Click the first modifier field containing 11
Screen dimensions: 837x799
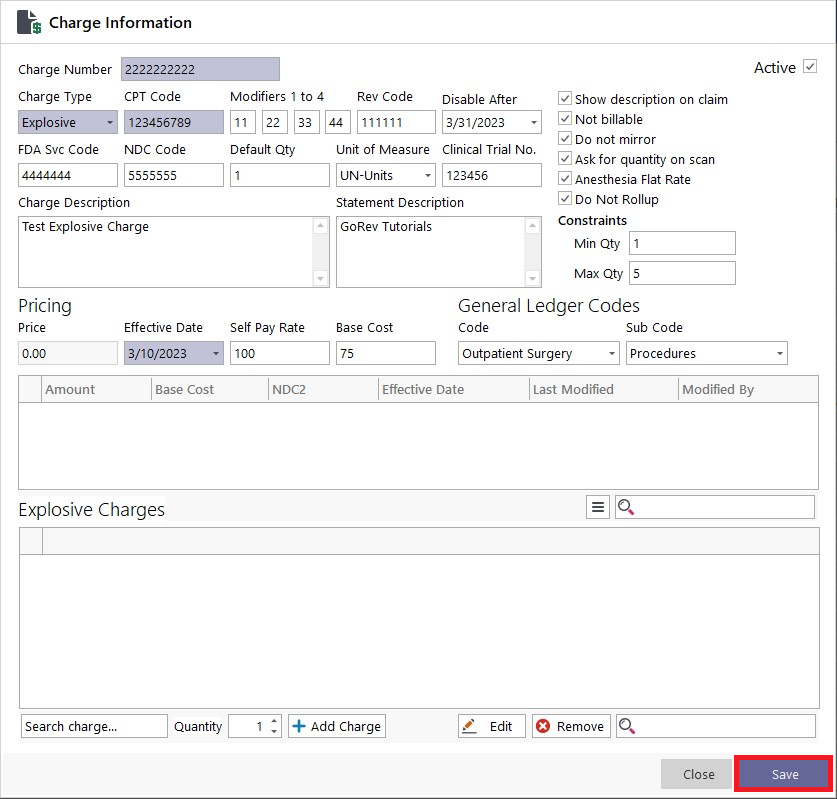243,122
